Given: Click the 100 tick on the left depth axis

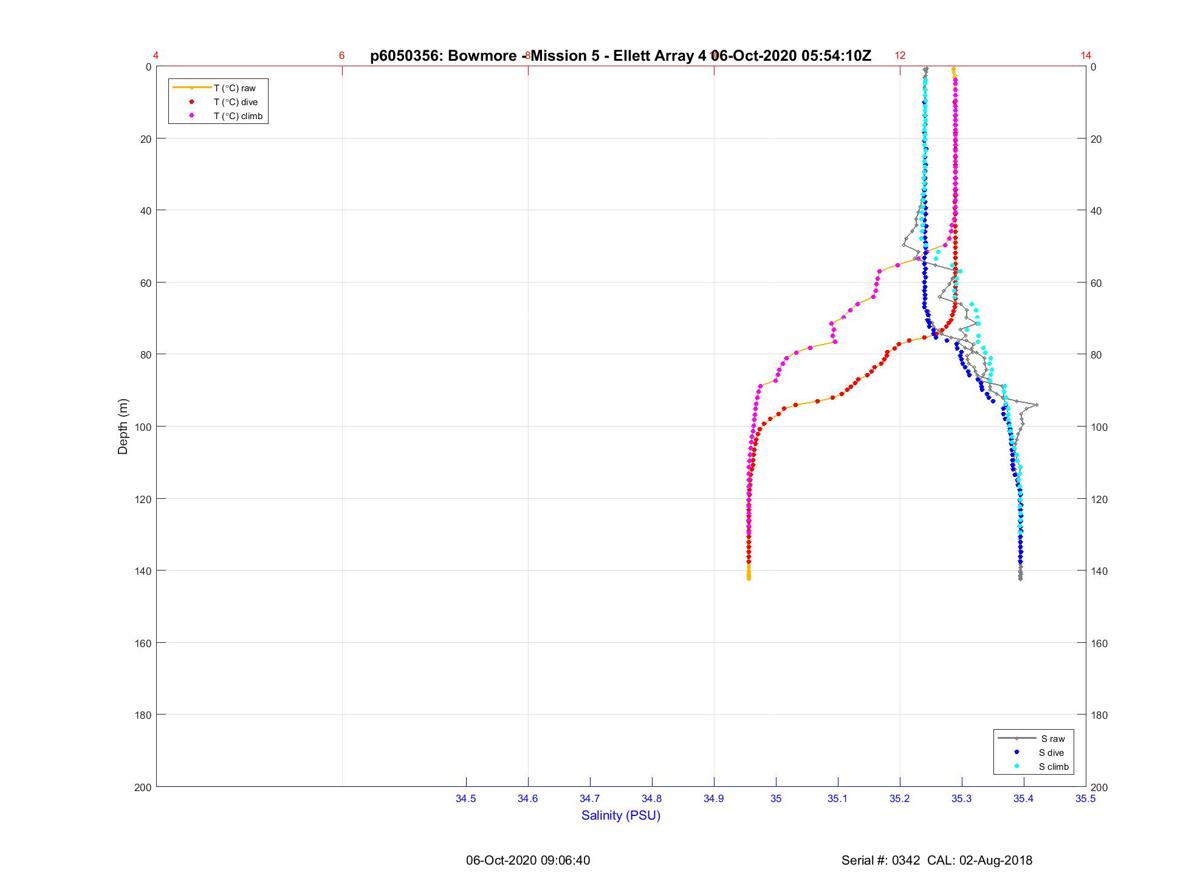Looking at the screenshot, I should click(141, 427).
